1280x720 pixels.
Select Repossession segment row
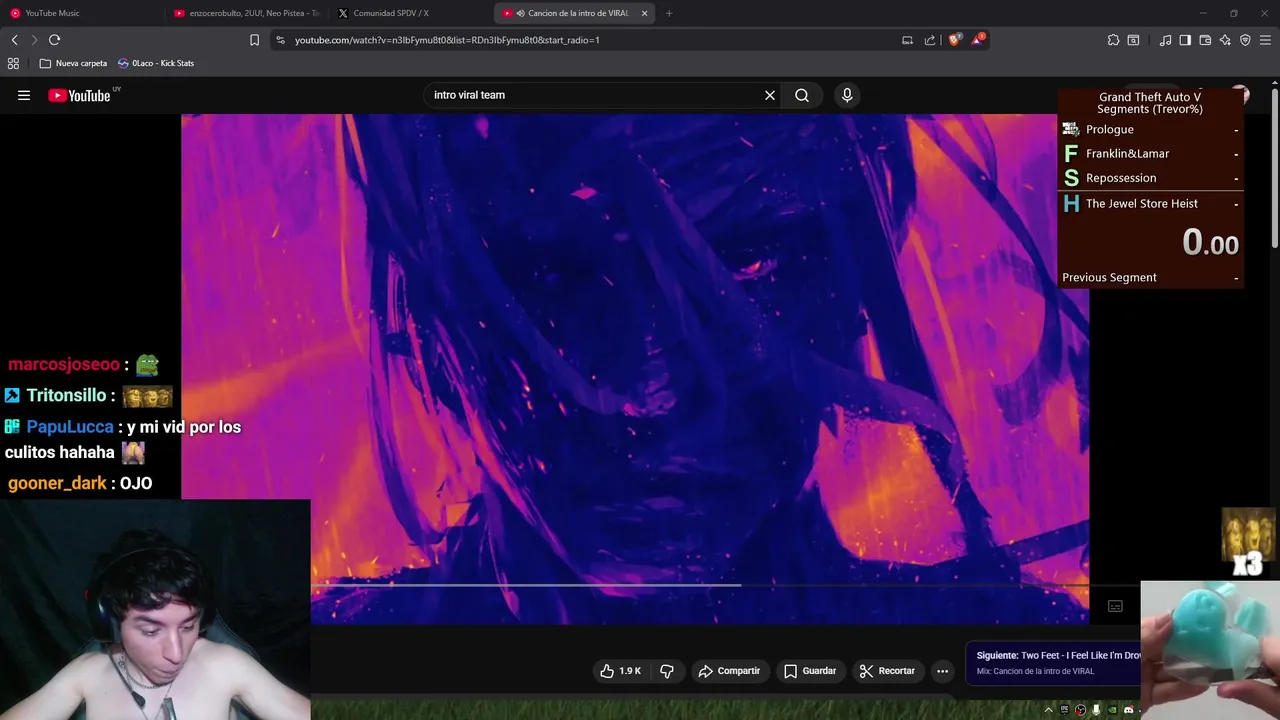pyautogui.click(x=1150, y=178)
